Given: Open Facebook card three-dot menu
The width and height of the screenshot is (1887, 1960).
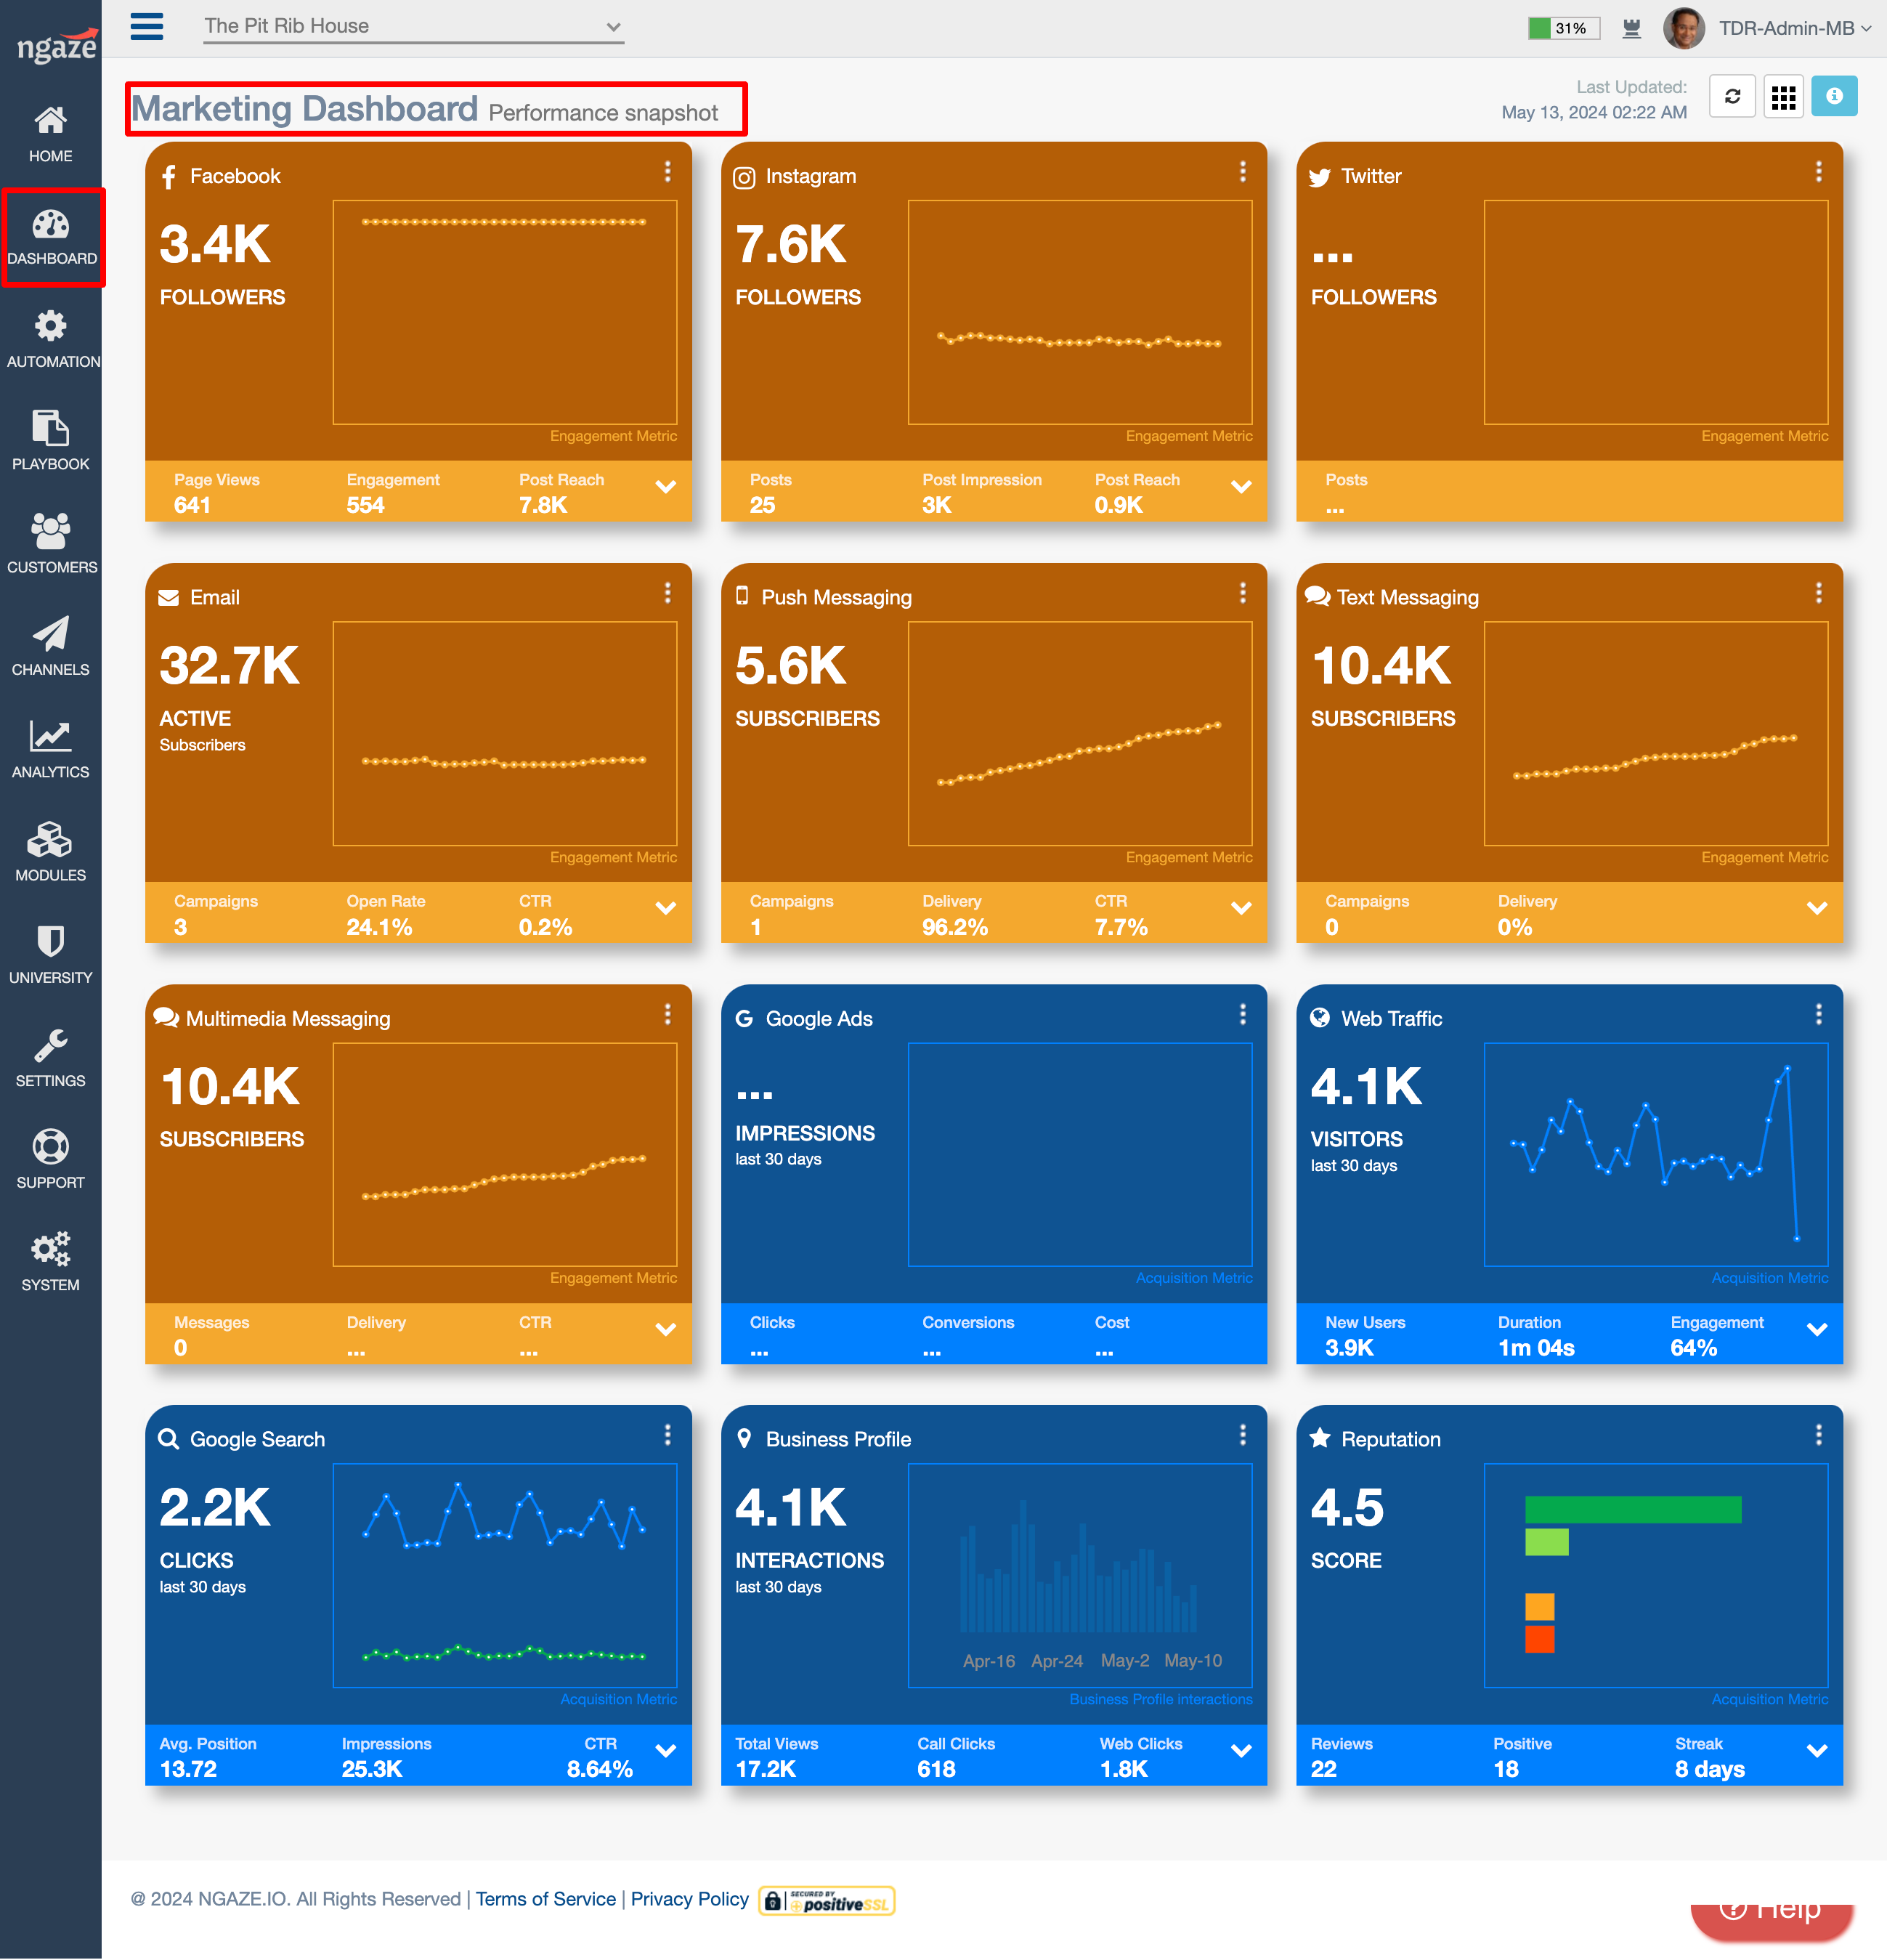Looking at the screenshot, I should click(667, 172).
